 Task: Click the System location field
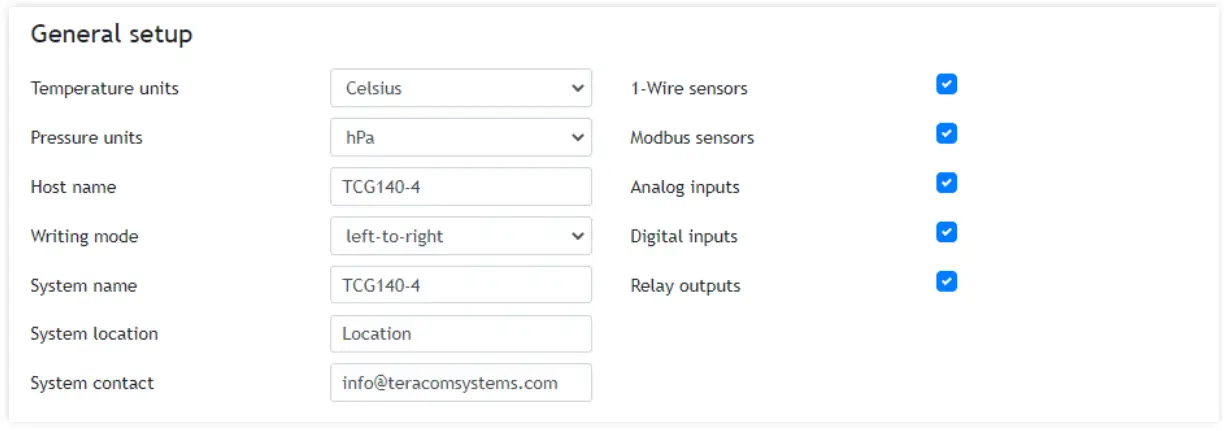click(461, 334)
